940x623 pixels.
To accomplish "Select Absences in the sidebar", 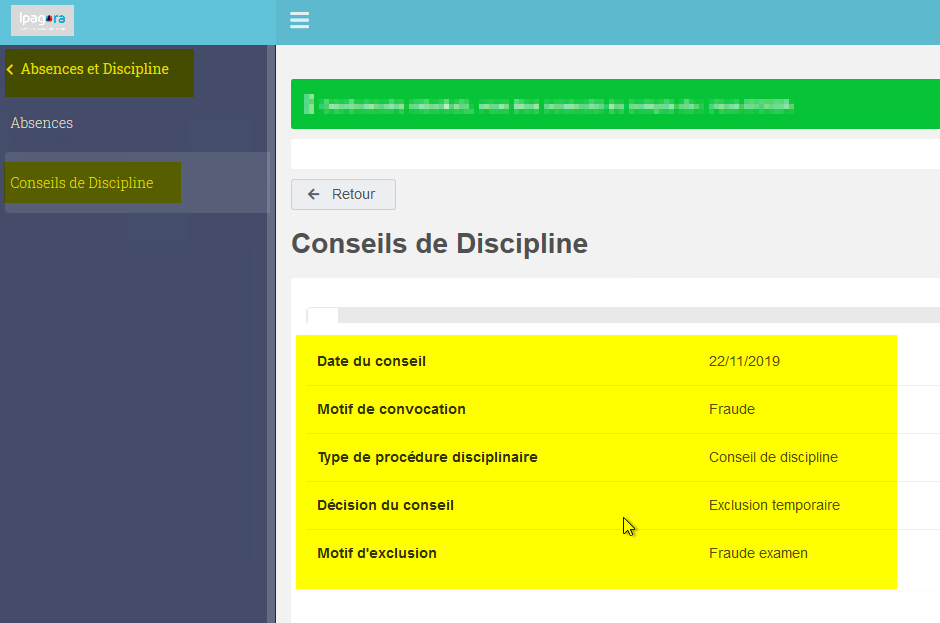I will click(x=42, y=123).
